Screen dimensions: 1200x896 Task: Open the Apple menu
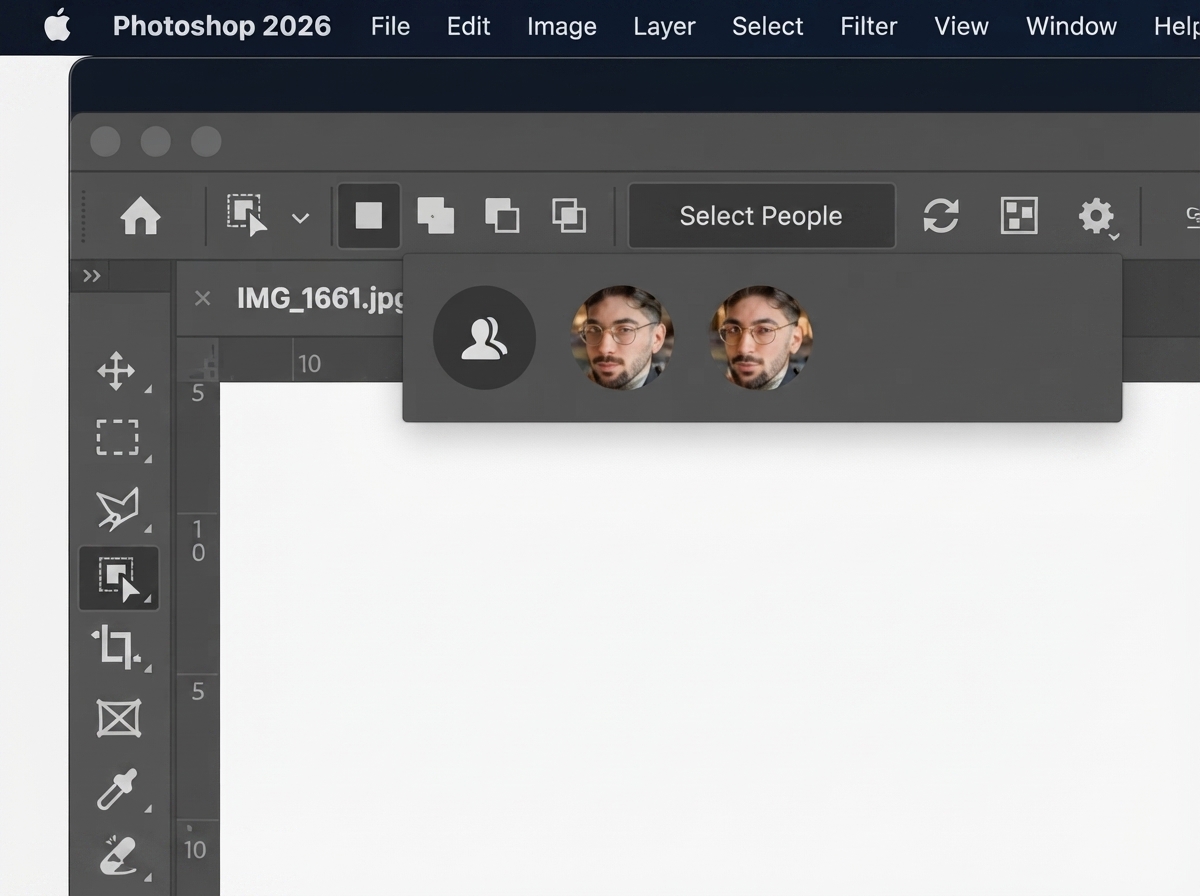click(57, 26)
